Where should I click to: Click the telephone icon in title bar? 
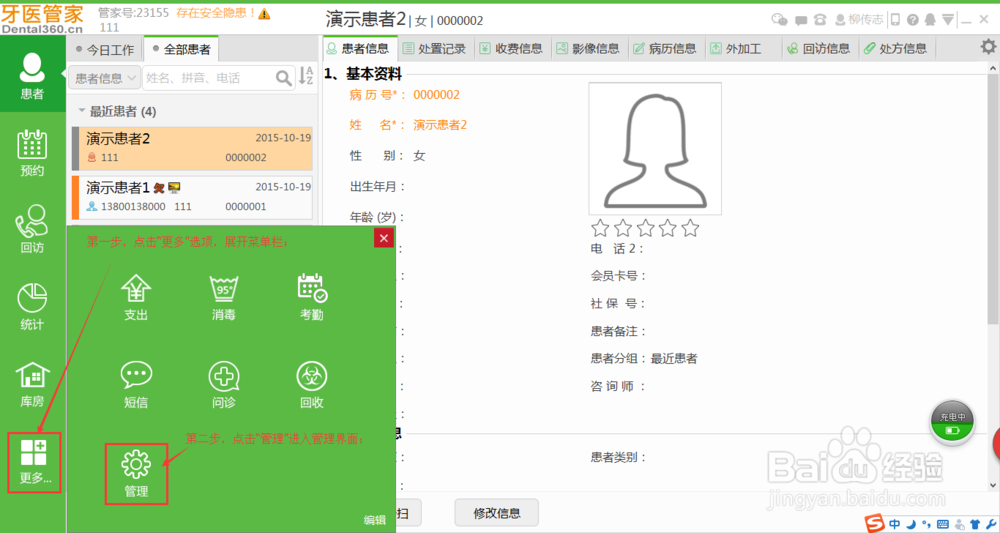click(820, 20)
